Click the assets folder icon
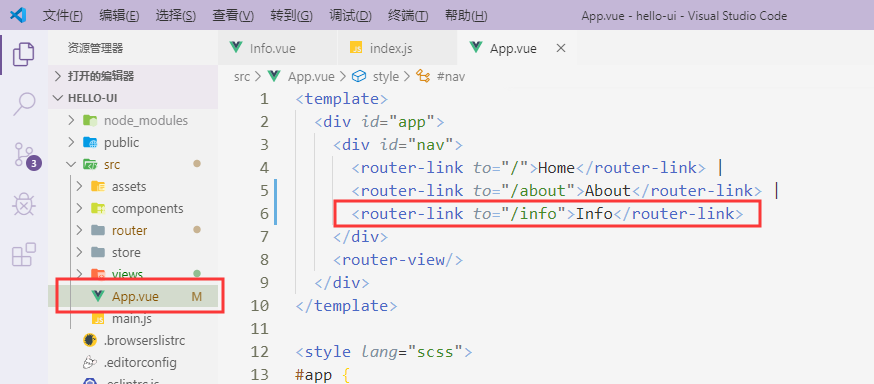The width and height of the screenshot is (874, 384). click(98, 186)
